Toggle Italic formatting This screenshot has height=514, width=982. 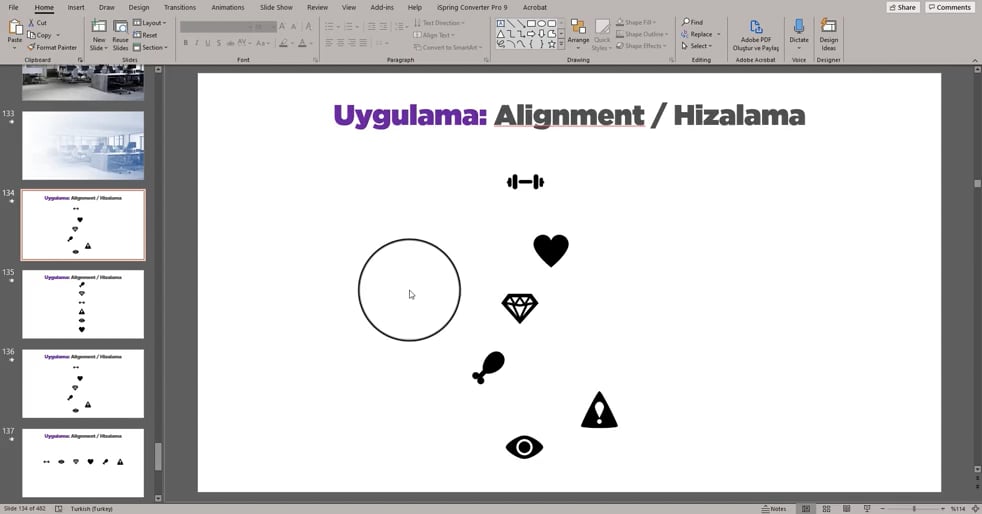coord(197,43)
